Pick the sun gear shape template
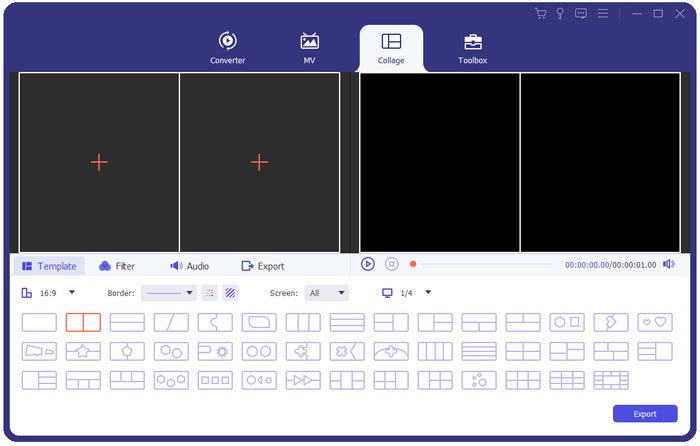Screen dimensions: 700x446 tap(215, 351)
